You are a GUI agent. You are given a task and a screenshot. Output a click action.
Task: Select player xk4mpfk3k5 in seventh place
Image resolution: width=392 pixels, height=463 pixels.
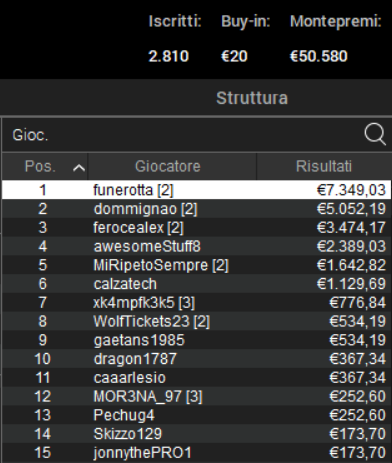pos(196,303)
